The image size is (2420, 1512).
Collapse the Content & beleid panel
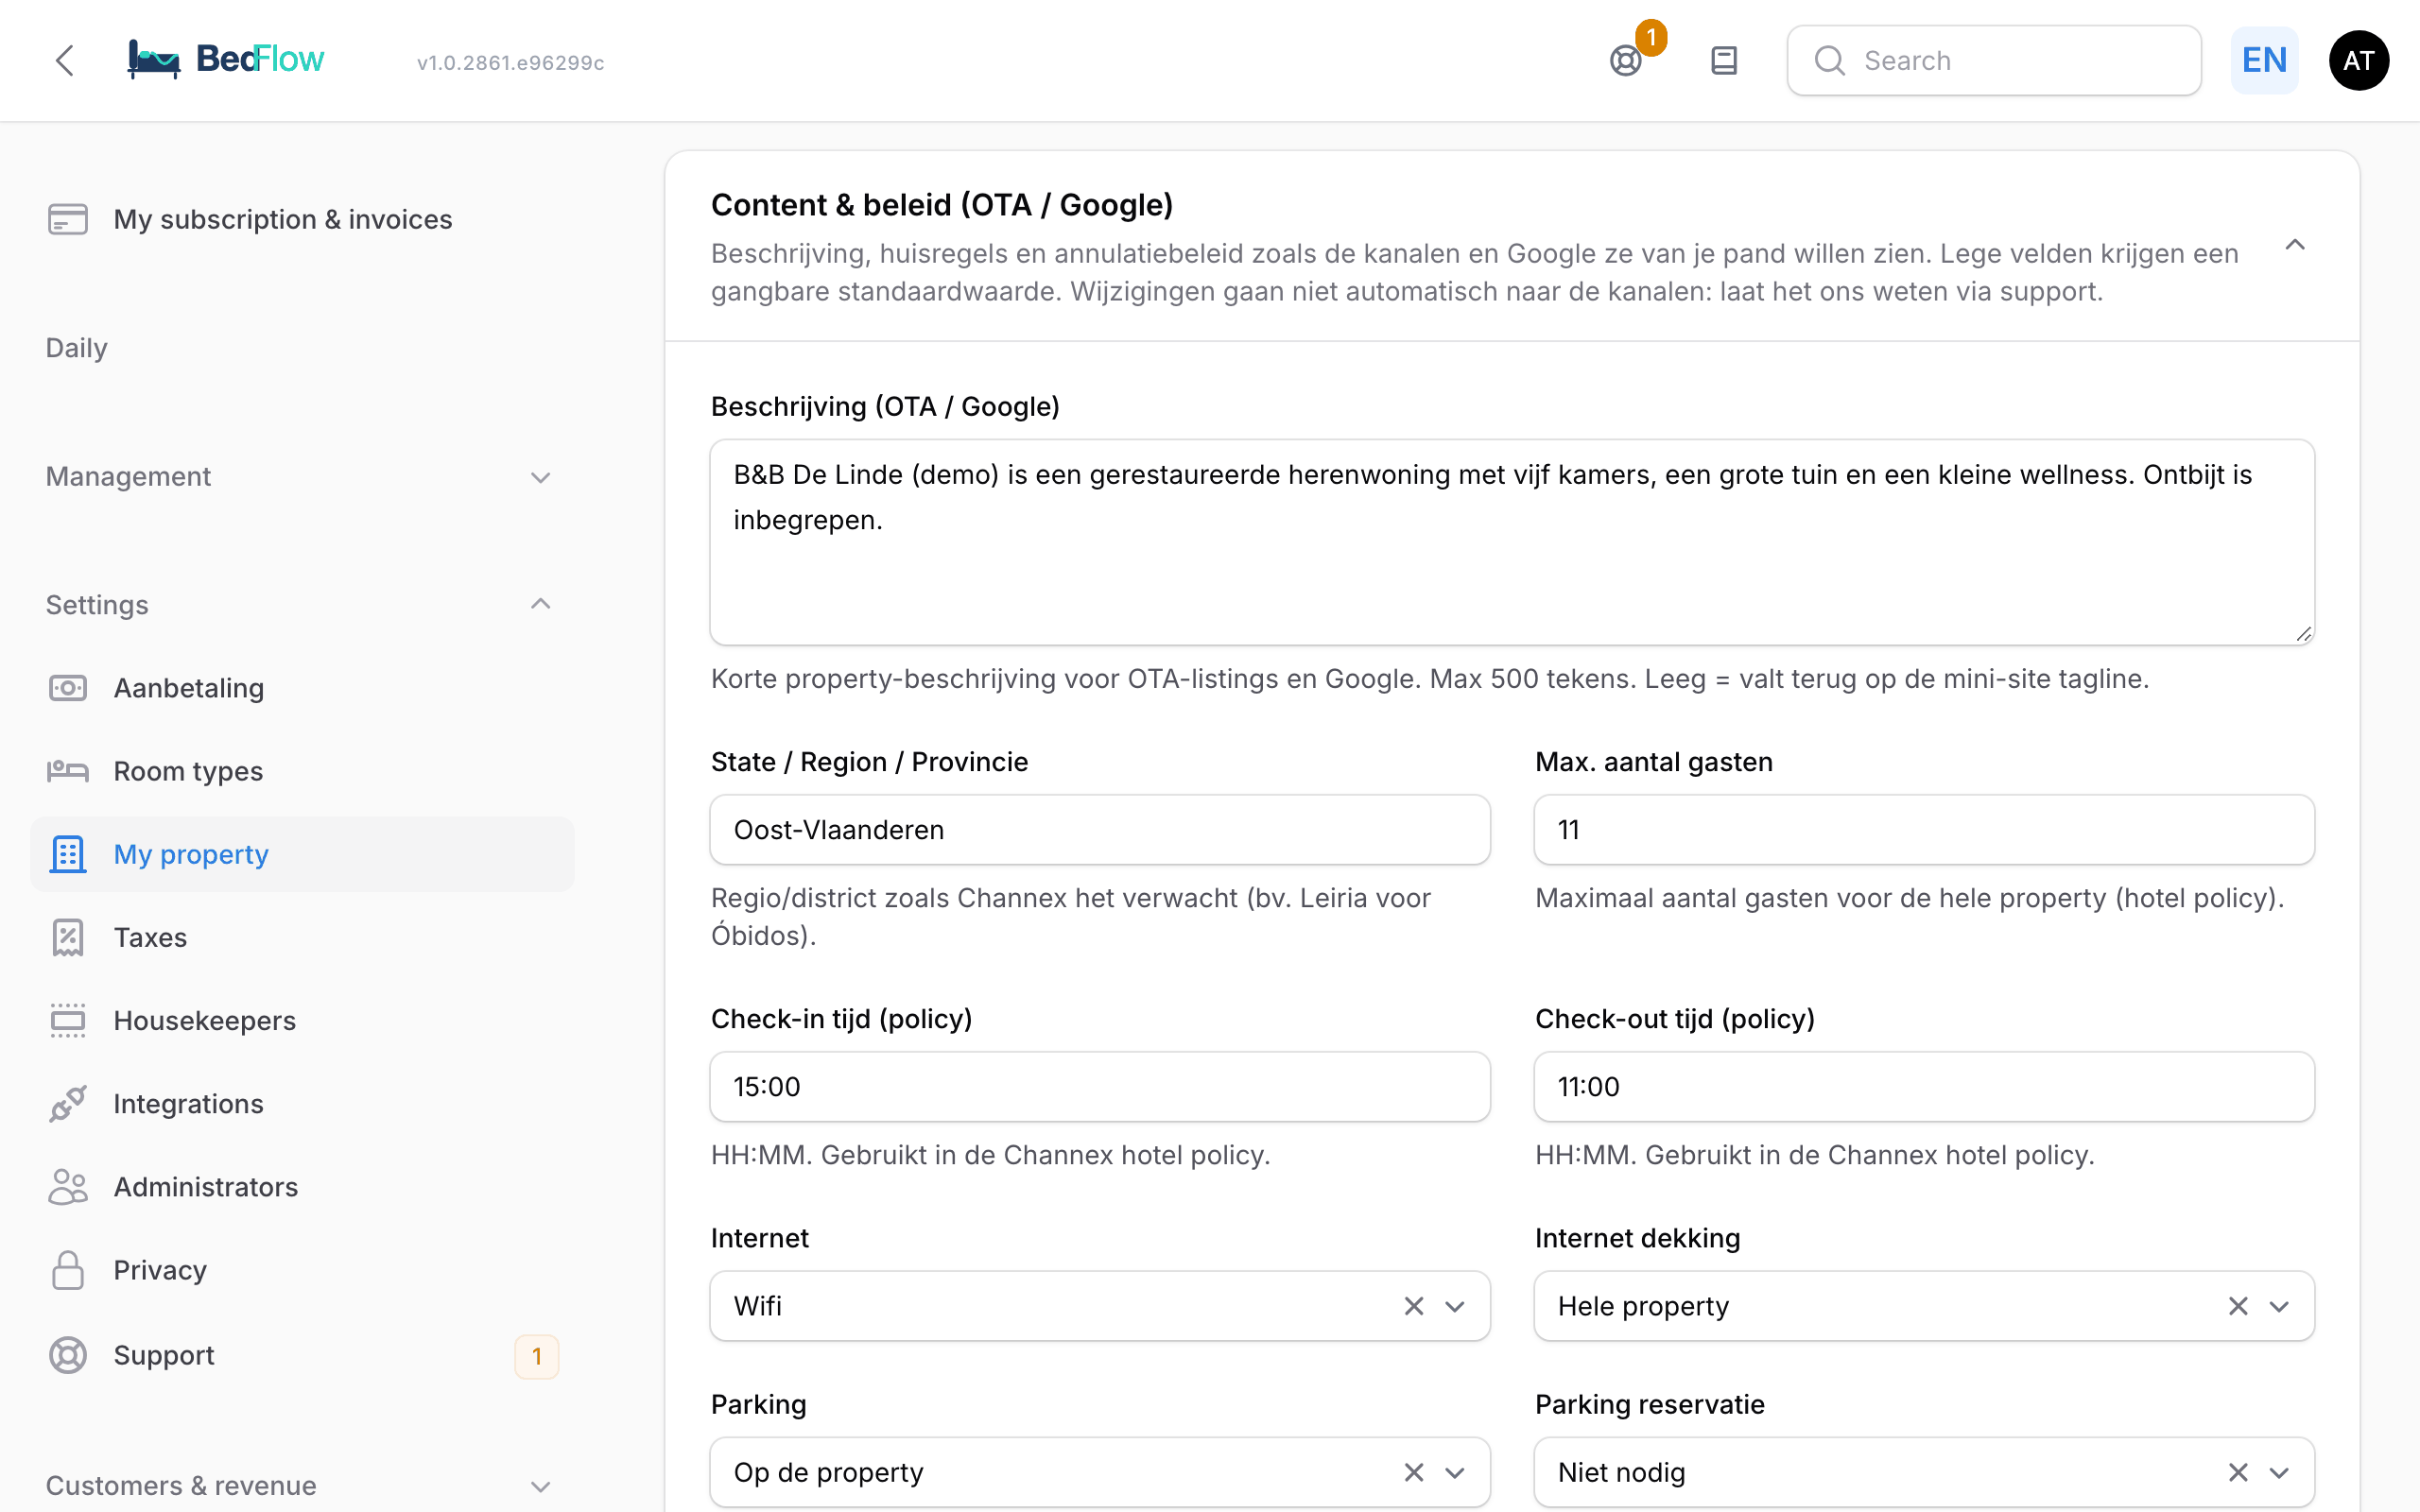click(x=2295, y=245)
